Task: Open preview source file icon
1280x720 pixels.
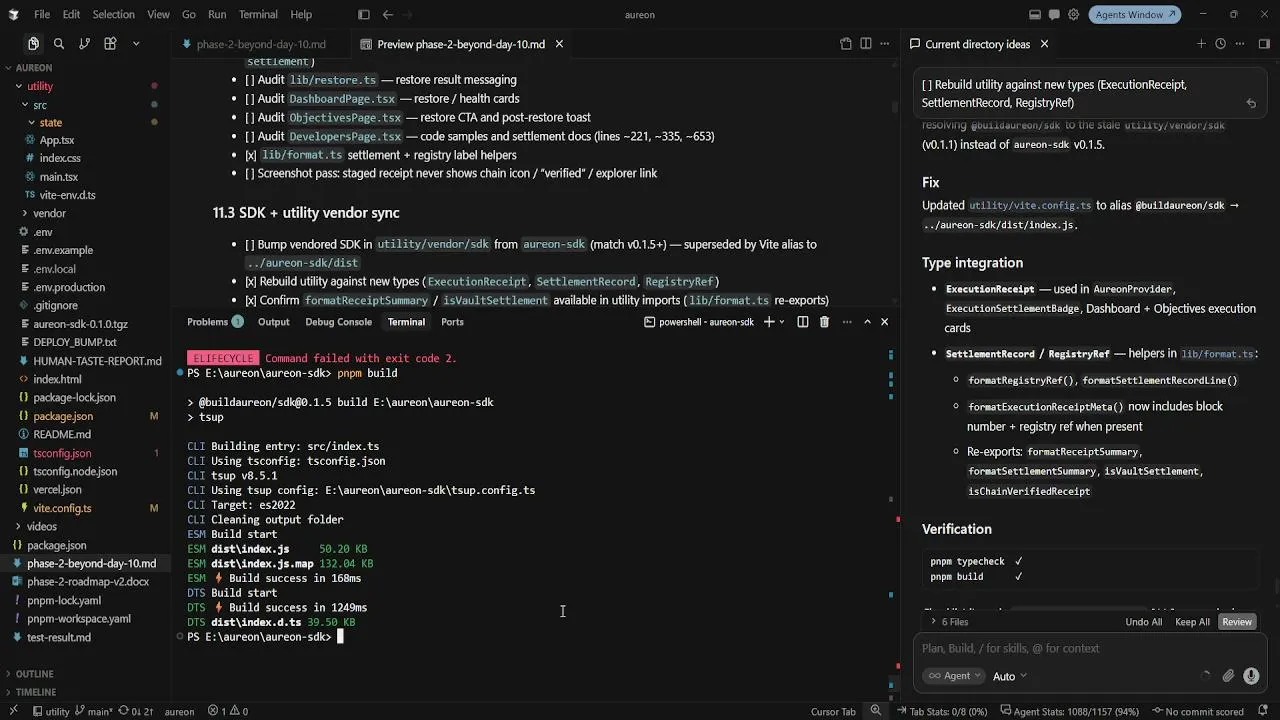Action: (846, 44)
